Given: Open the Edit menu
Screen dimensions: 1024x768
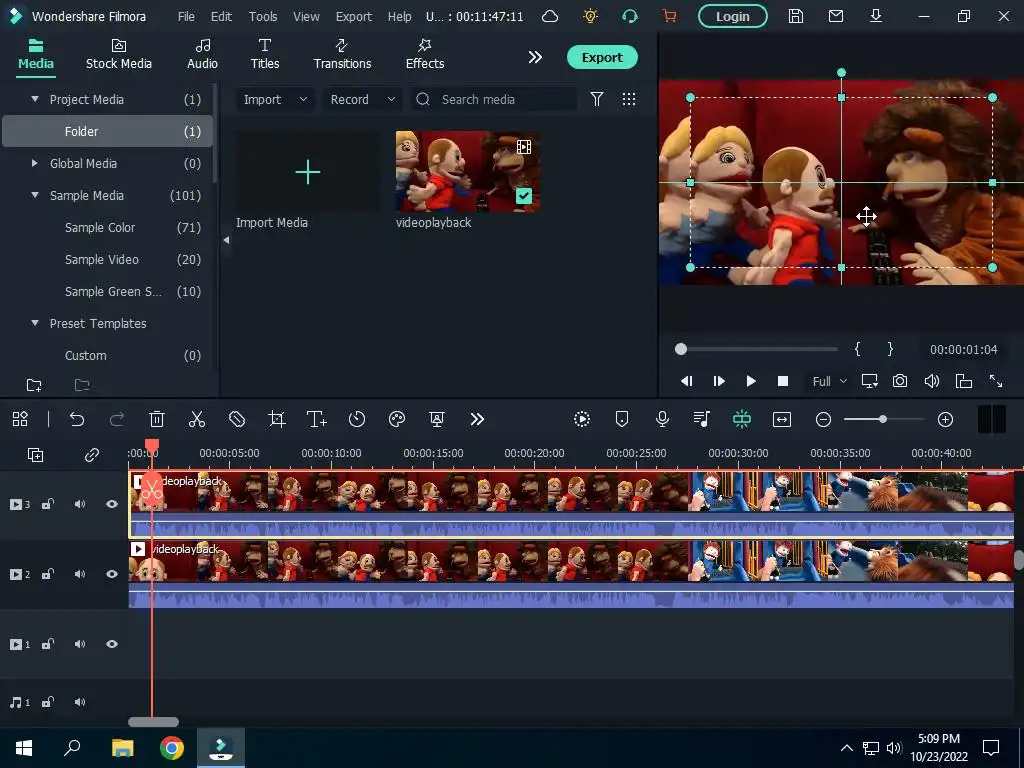Looking at the screenshot, I should 221,16.
